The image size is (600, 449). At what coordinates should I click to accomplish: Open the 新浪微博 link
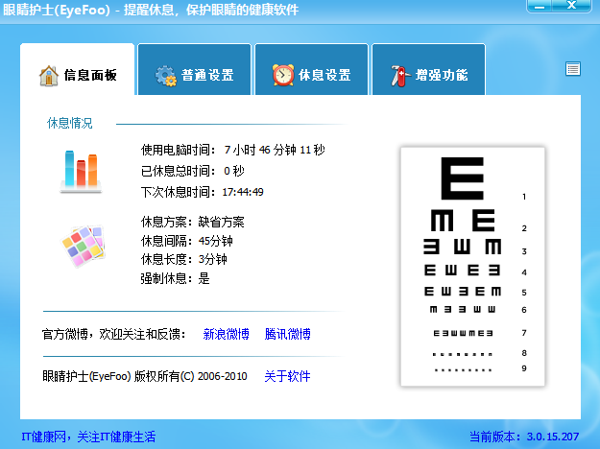(x=227, y=334)
